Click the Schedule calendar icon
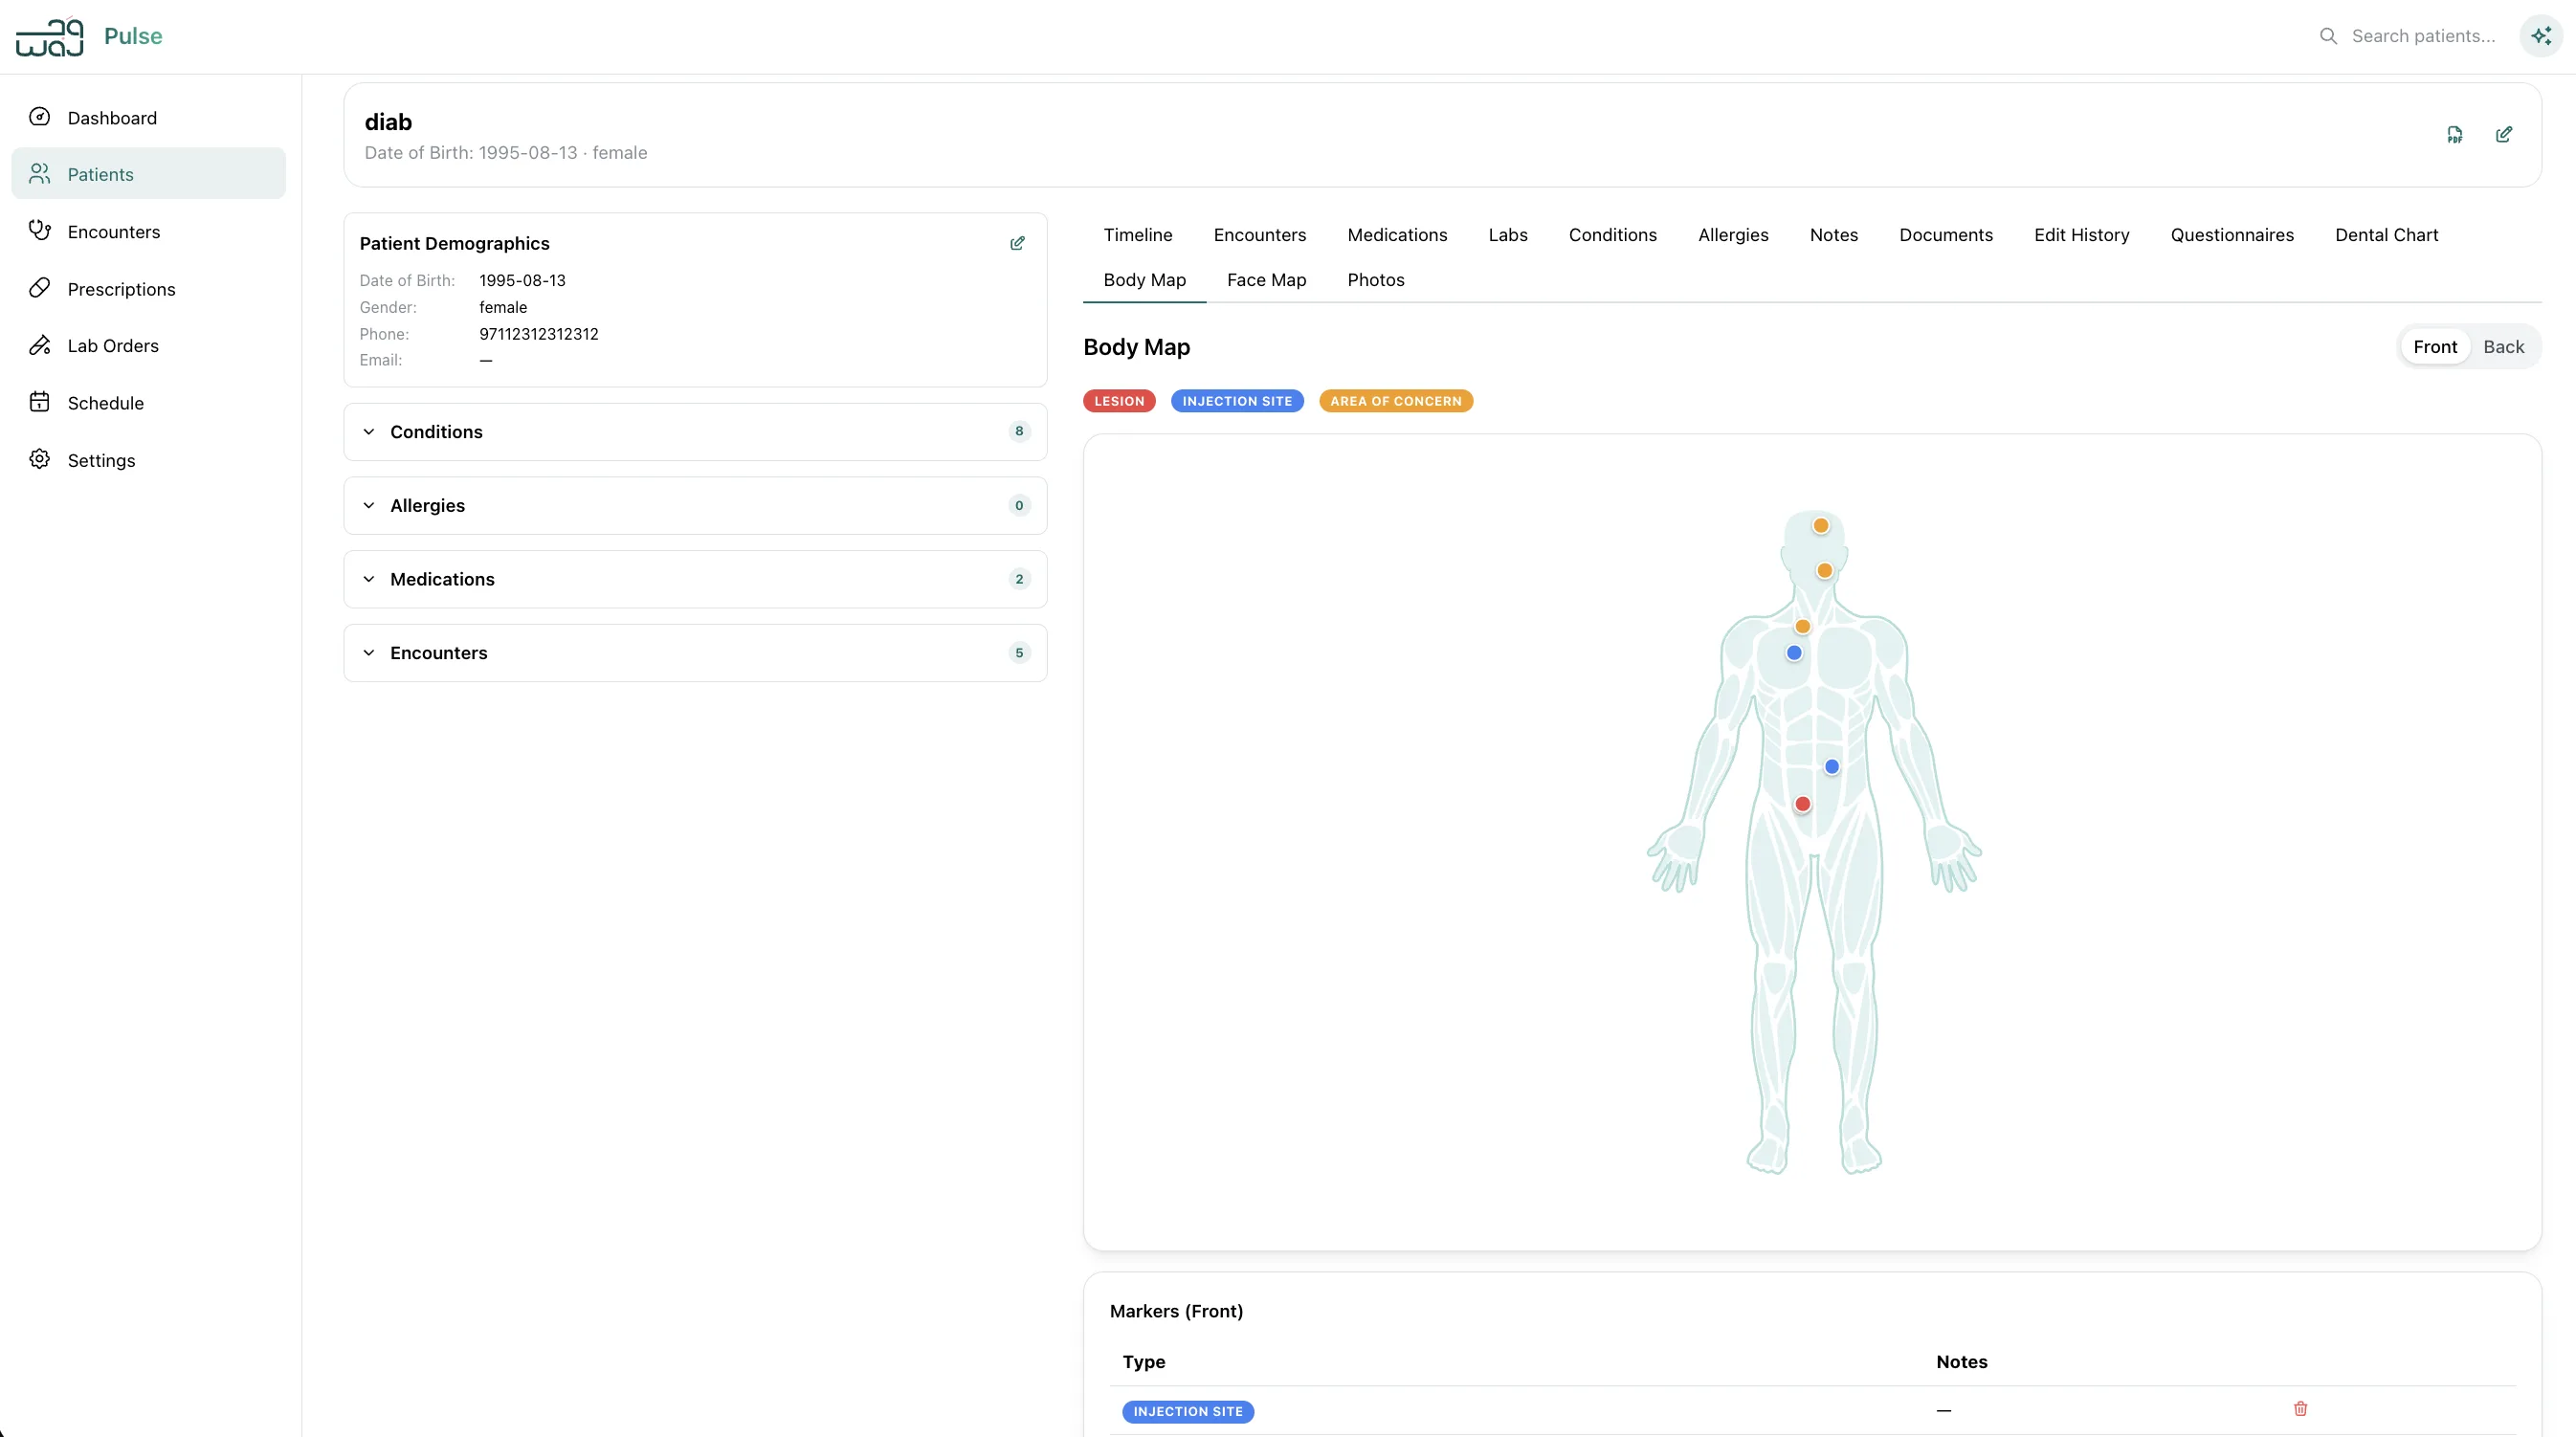2576x1437 pixels. (40, 402)
